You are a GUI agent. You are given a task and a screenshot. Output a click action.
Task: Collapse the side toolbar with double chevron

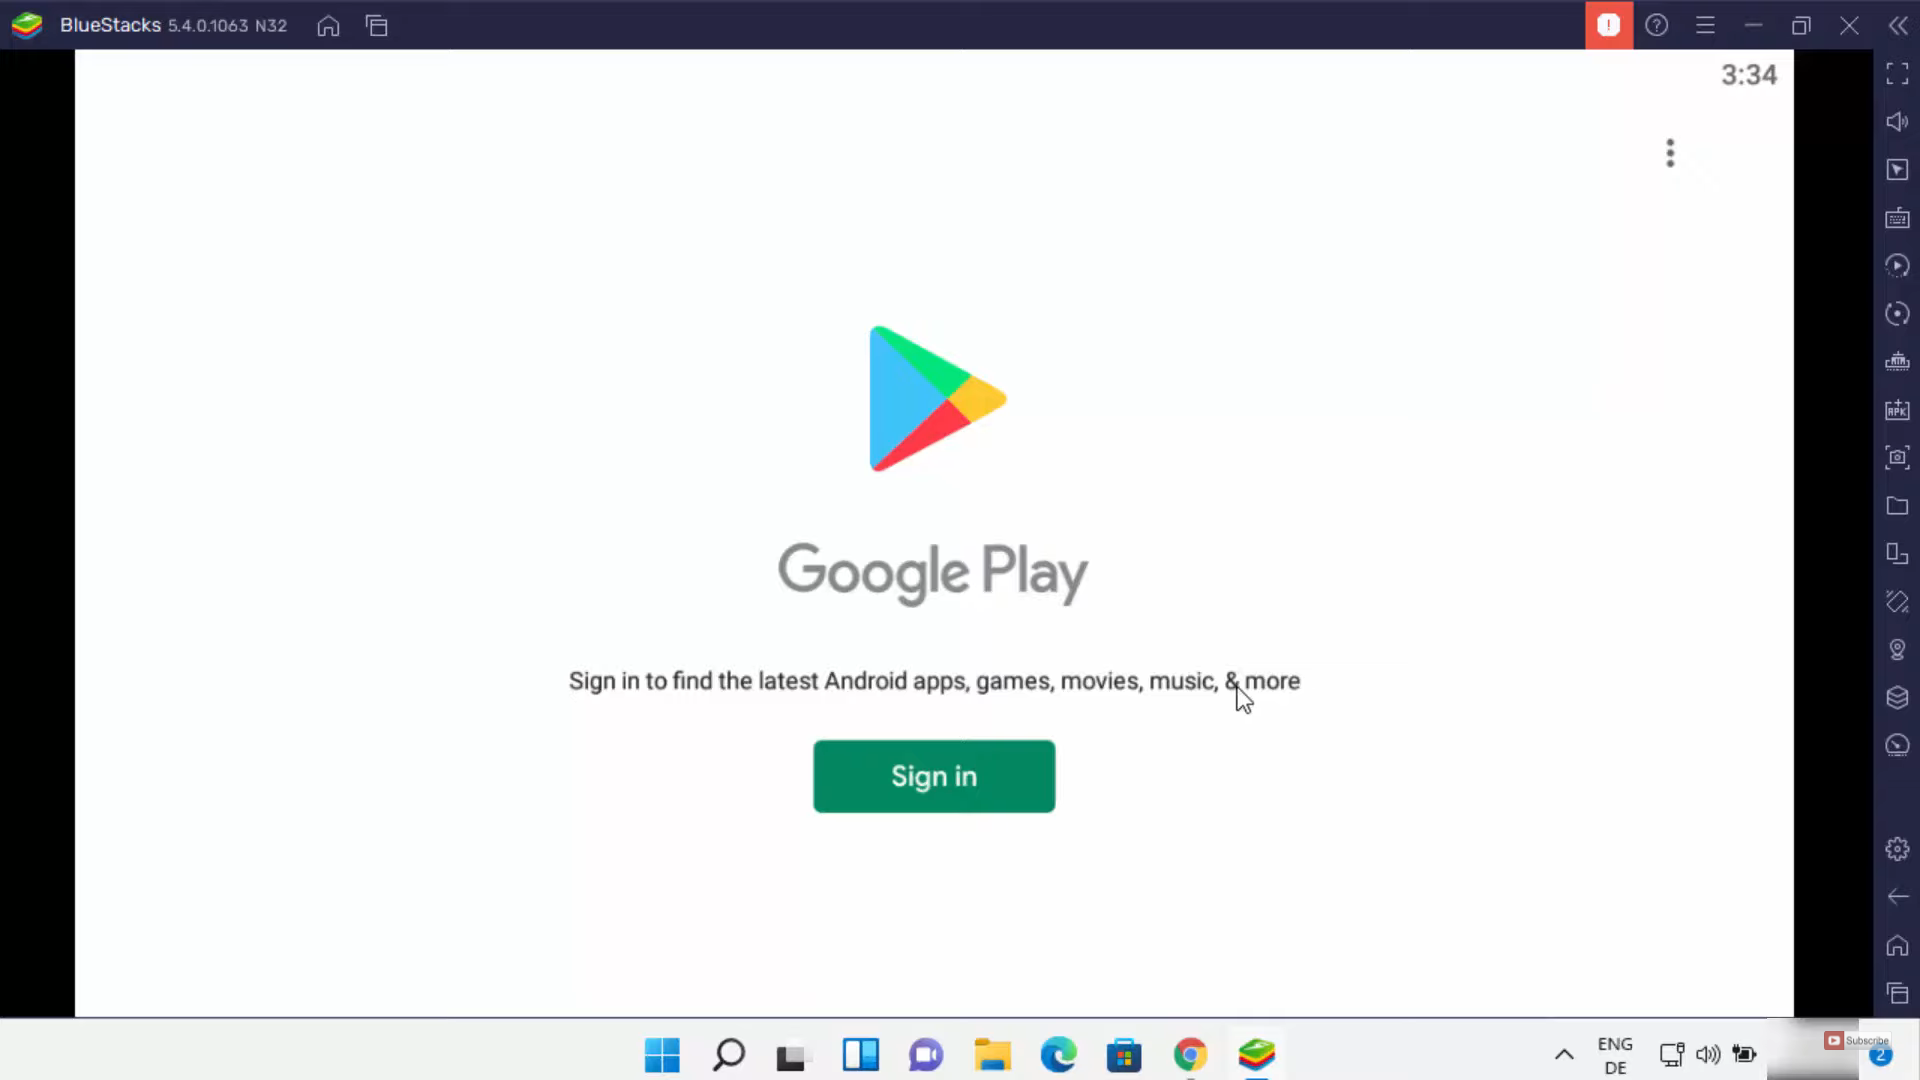click(1897, 26)
